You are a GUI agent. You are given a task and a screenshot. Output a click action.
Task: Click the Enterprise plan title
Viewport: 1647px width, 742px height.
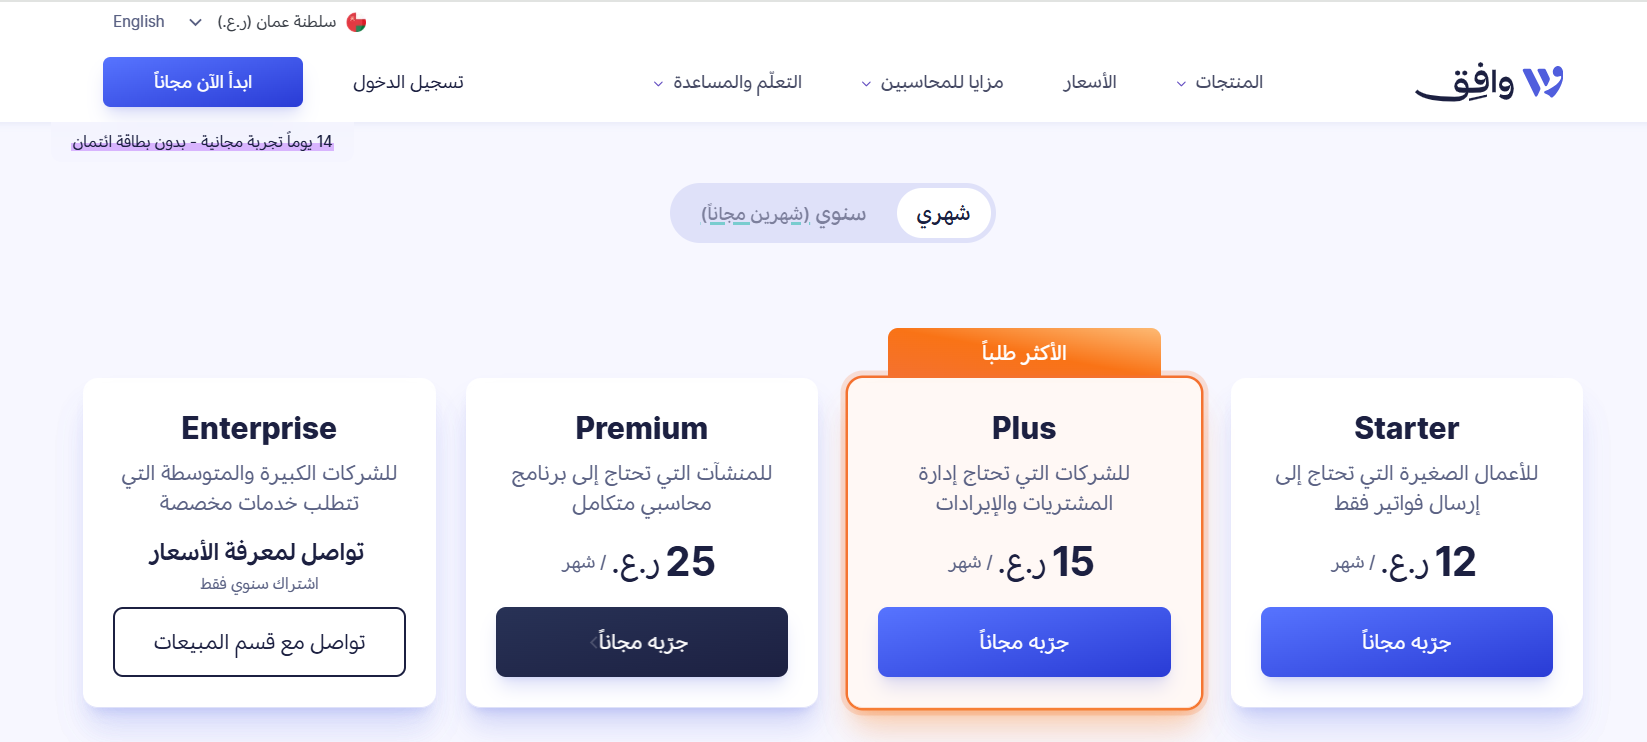point(258,428)
